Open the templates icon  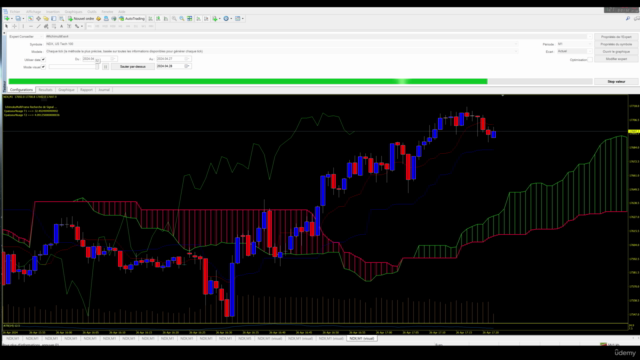238,19
